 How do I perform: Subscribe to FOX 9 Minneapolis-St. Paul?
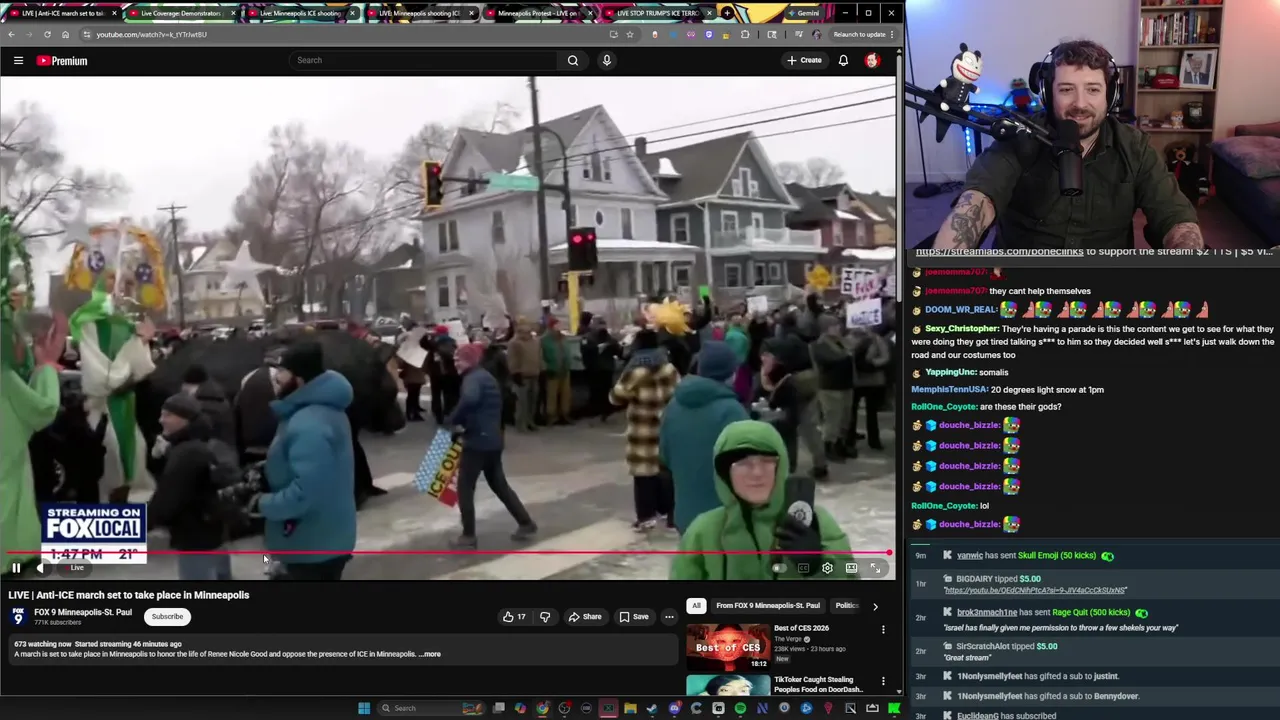tap(167, 617)
